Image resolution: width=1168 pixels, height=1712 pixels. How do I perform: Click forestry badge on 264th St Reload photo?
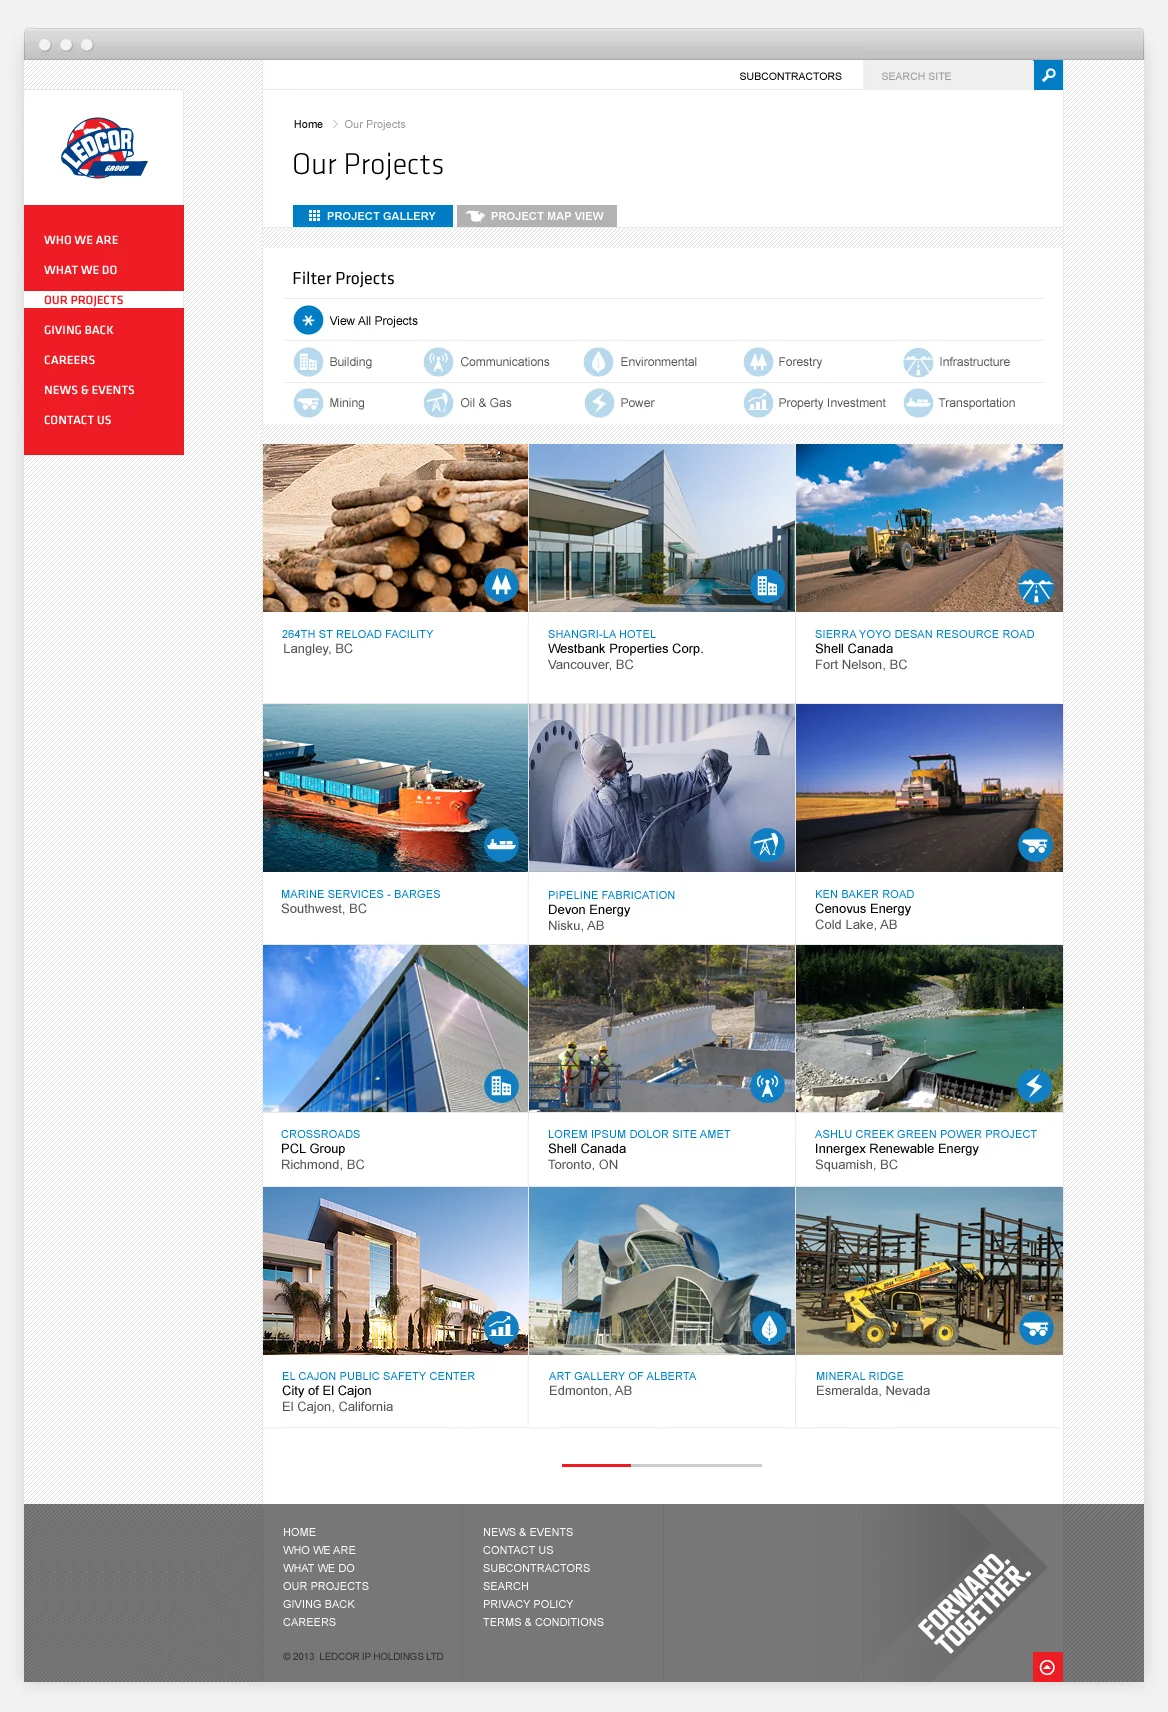point(501,585)
